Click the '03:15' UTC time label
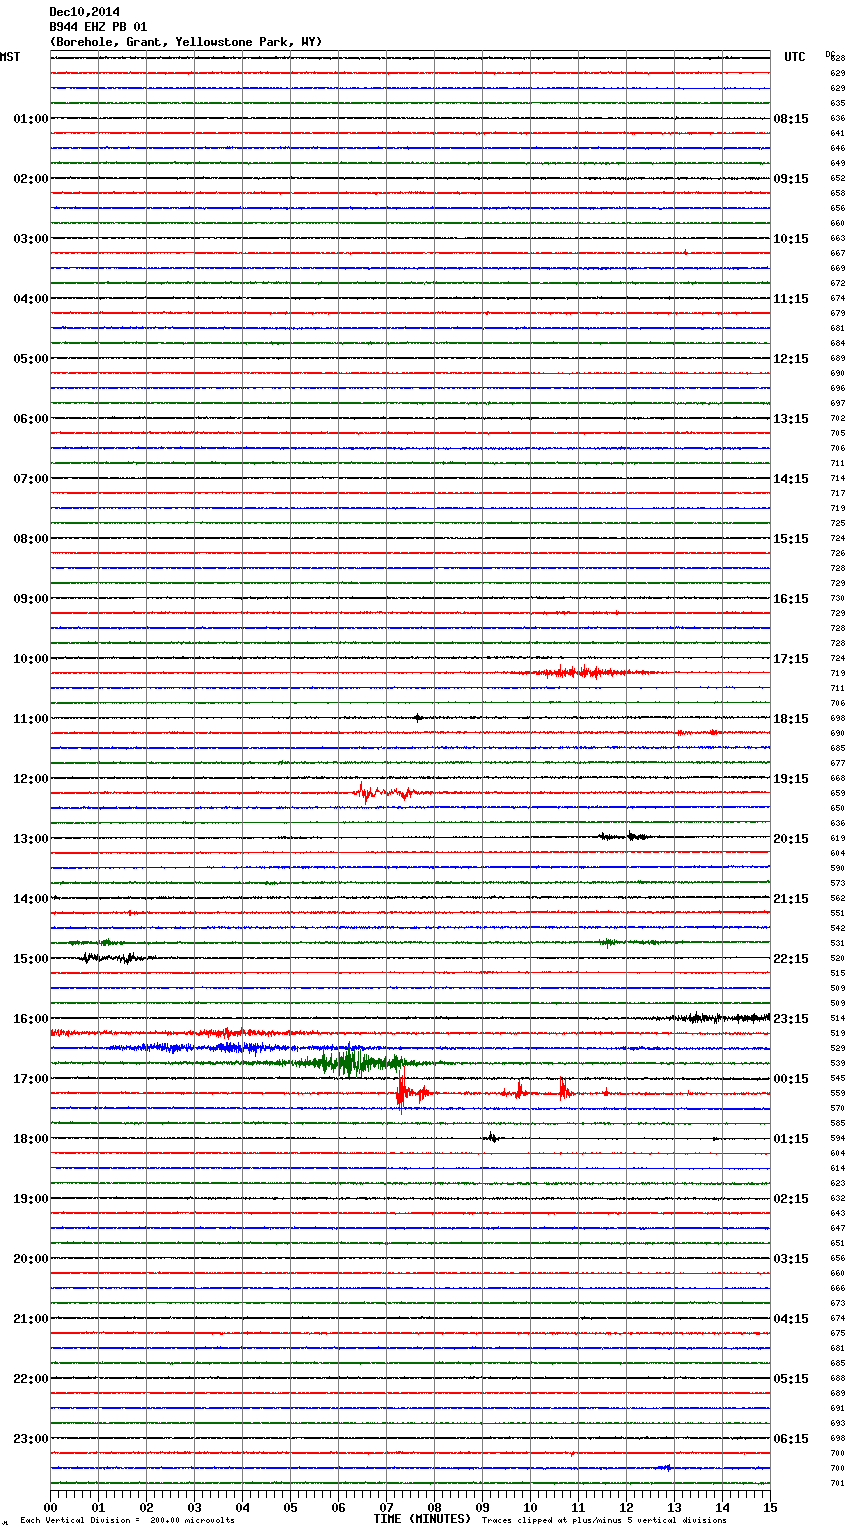Image resolution: width=850 pixels, height=1534 pixels. (791, 1259)
